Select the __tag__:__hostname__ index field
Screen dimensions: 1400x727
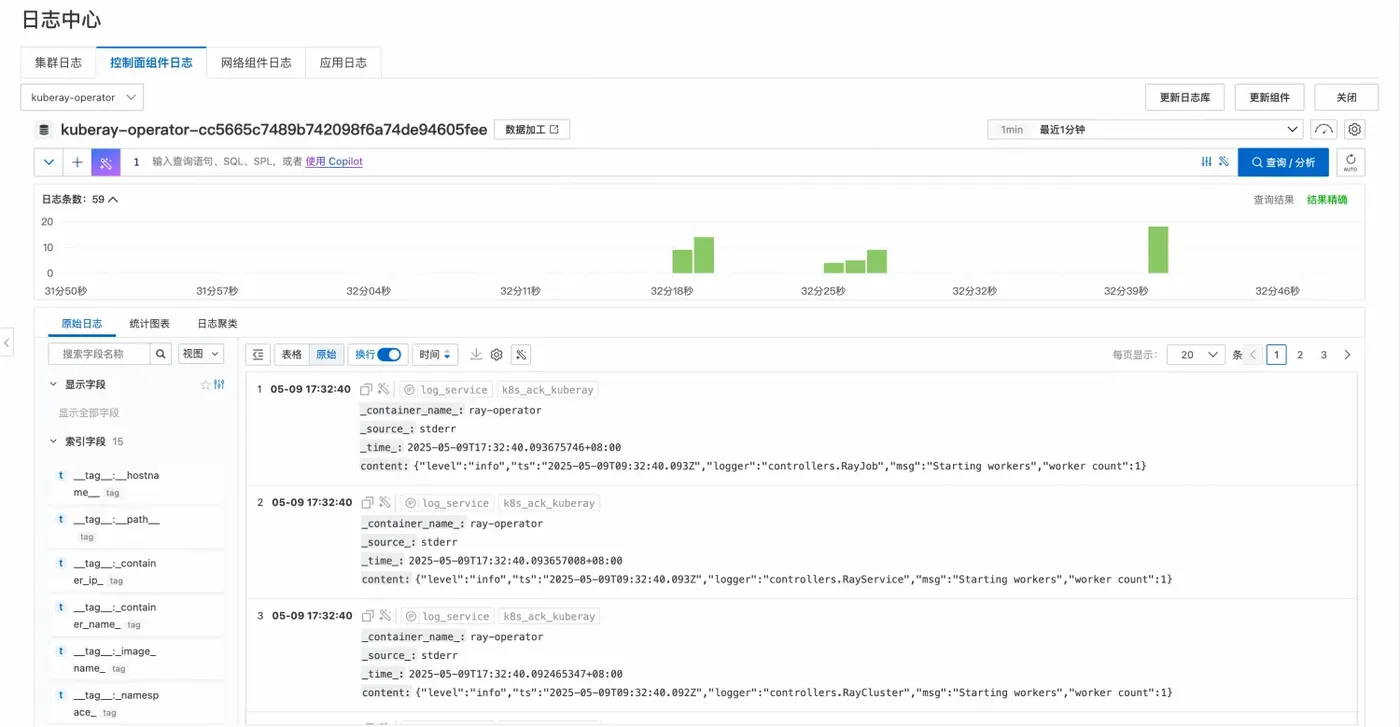pyautogui.click(x=136, y=484)
